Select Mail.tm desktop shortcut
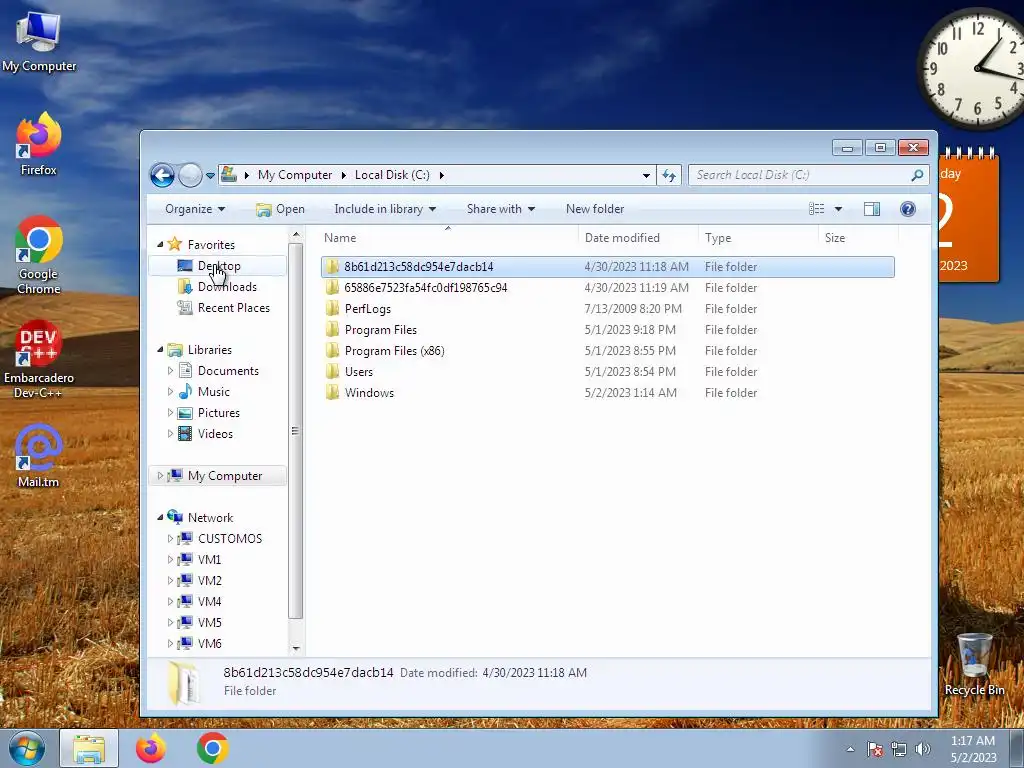This screenshot has height=768, width=1024. (x=39, y=456)
